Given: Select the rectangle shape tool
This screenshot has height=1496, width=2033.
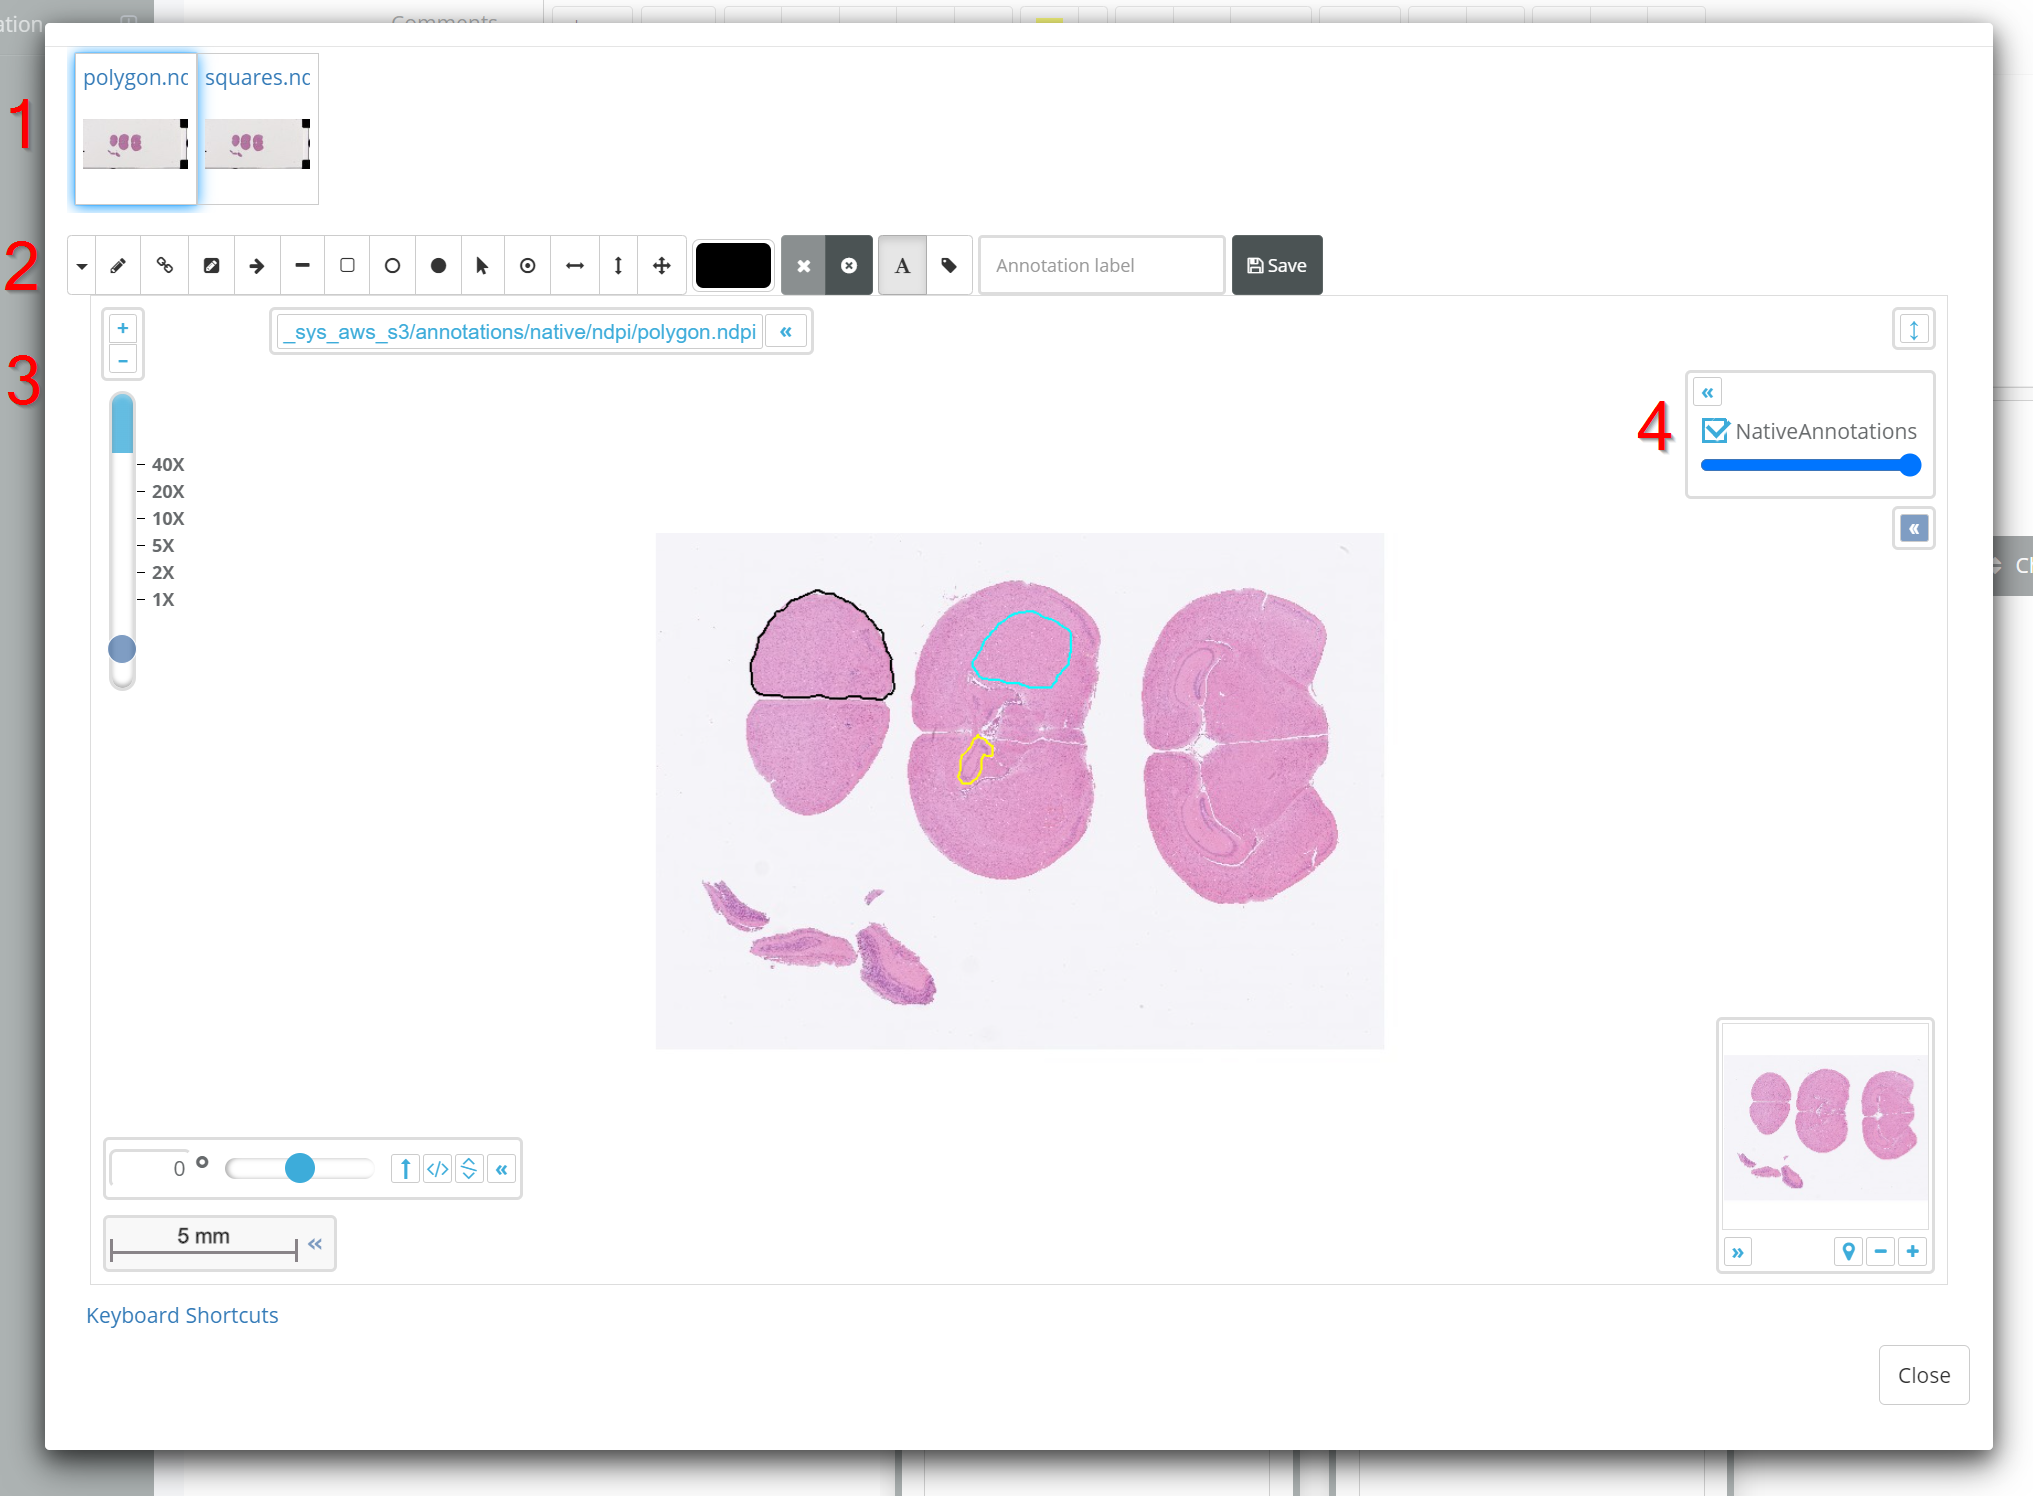Looking at the screenshot, I should (x=347, y=266).
